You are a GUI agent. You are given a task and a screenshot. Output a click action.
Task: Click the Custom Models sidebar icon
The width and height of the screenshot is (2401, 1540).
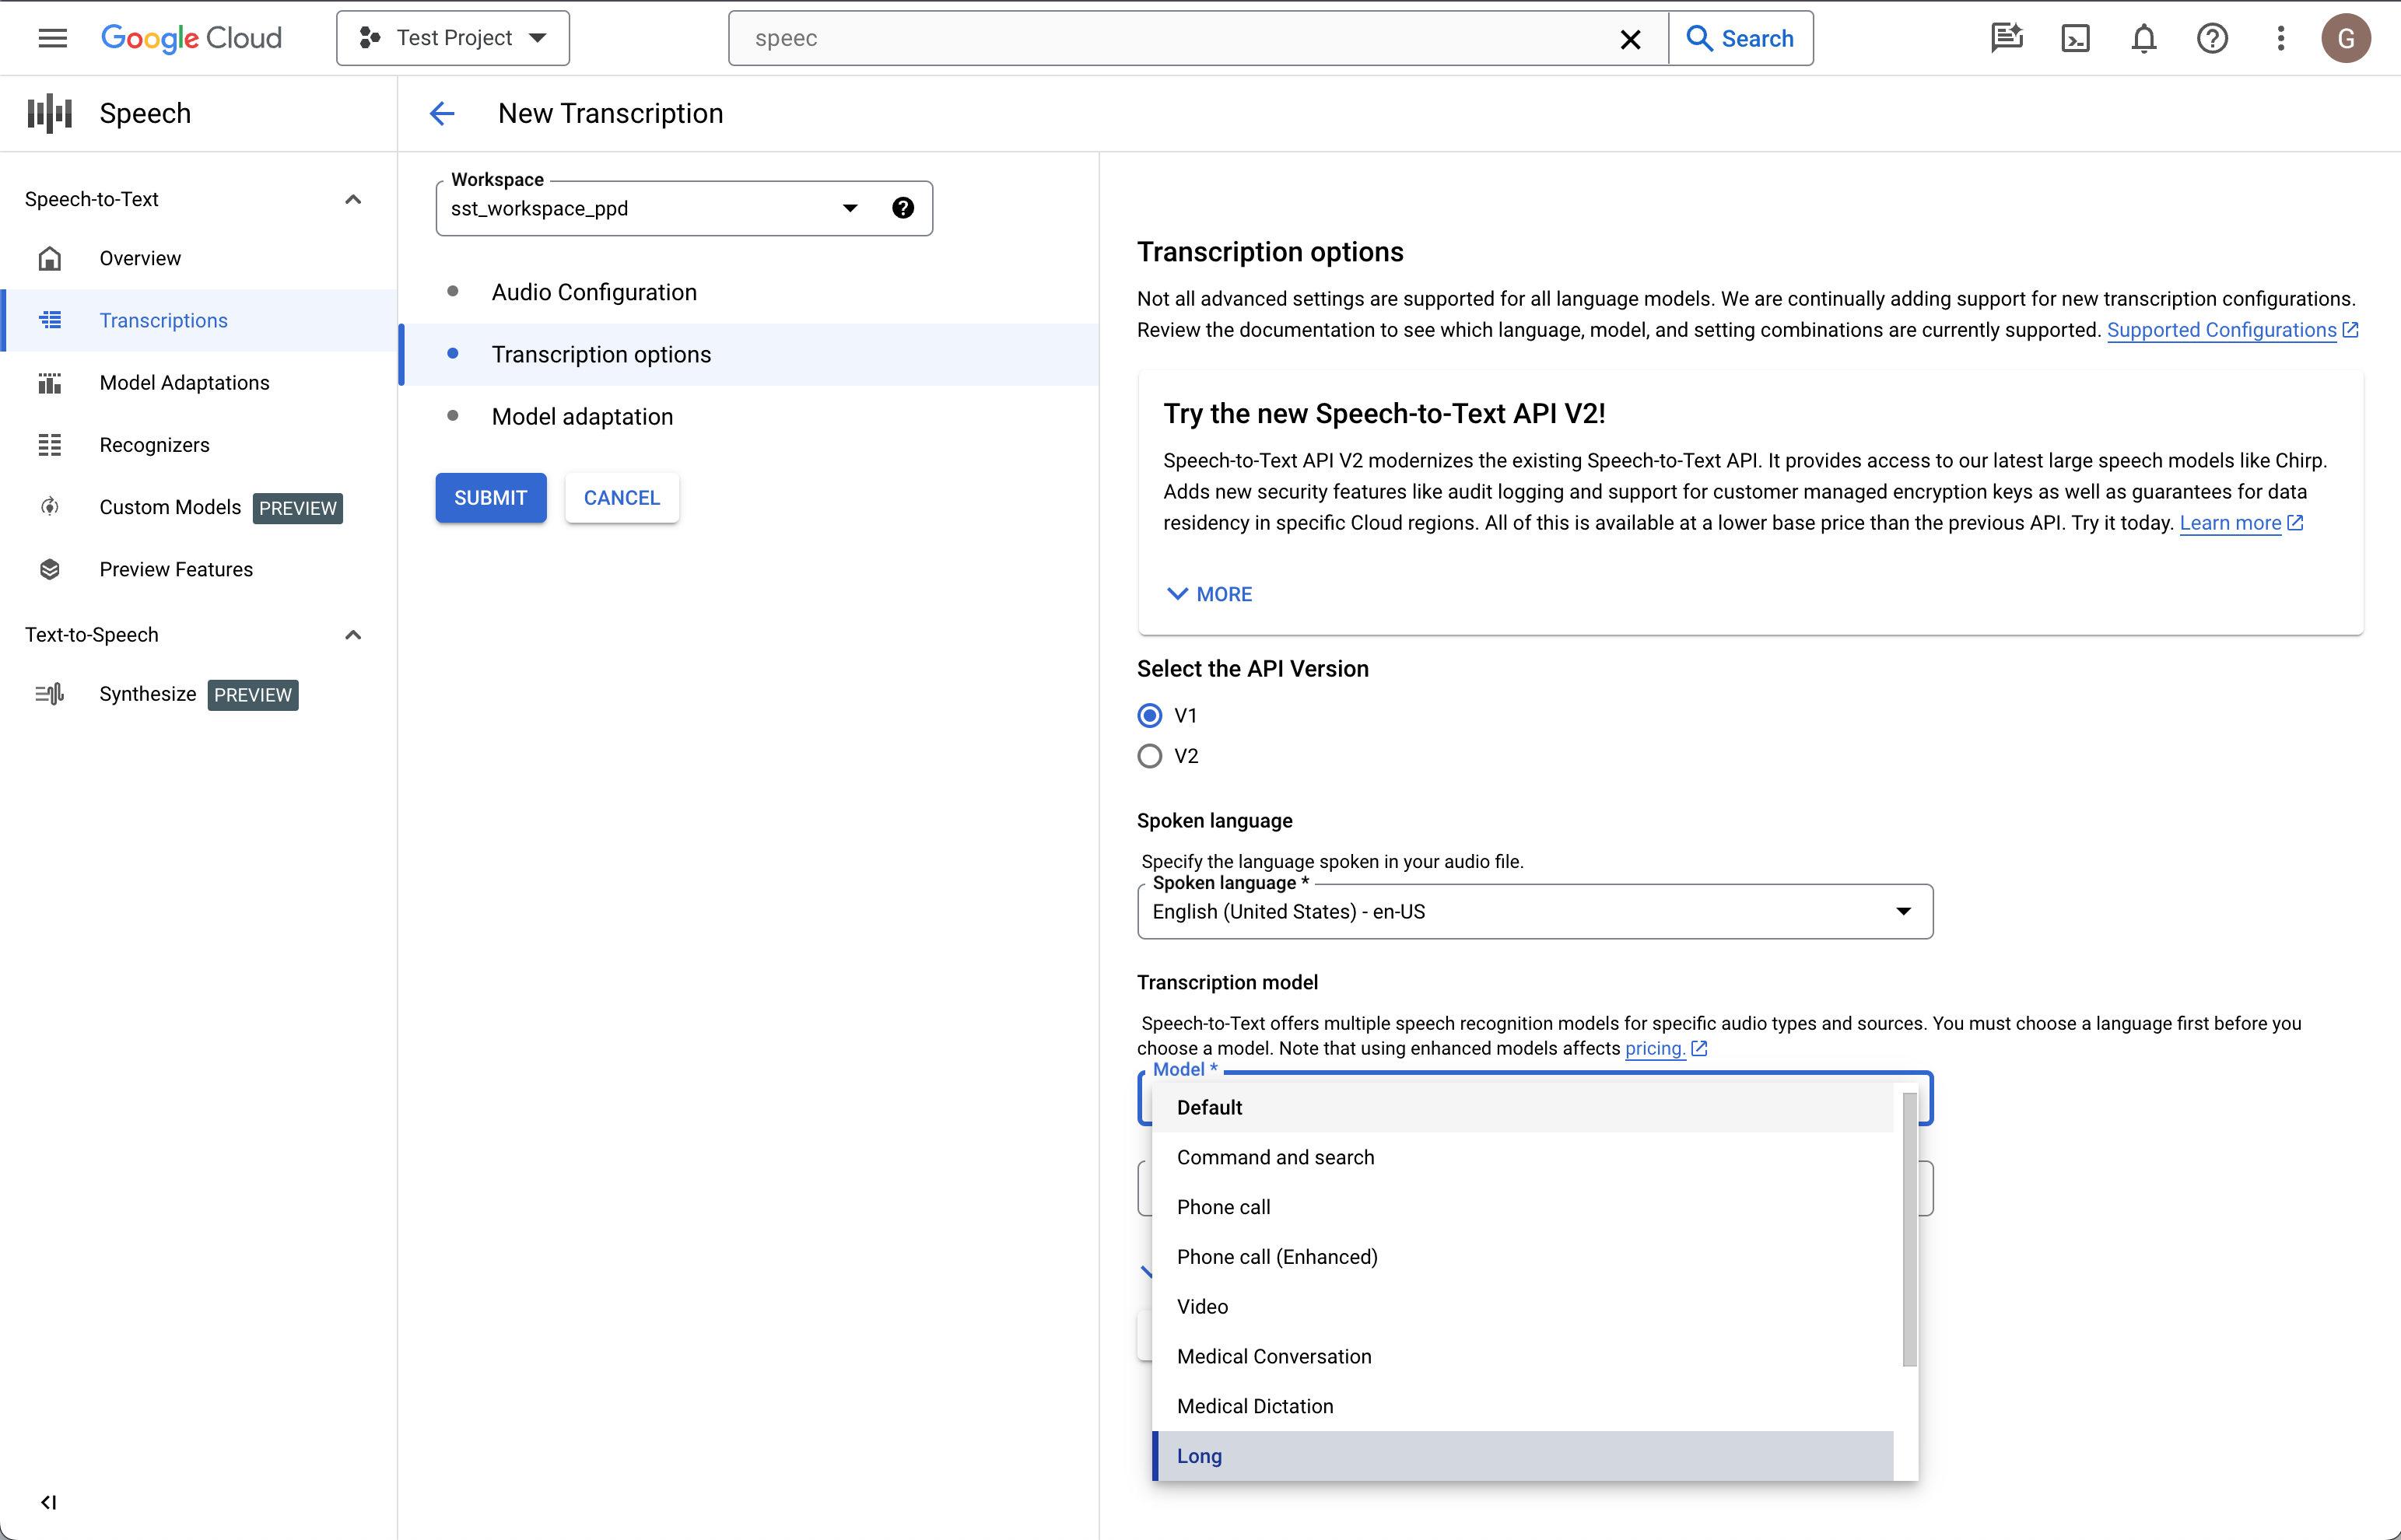point(49,507)
